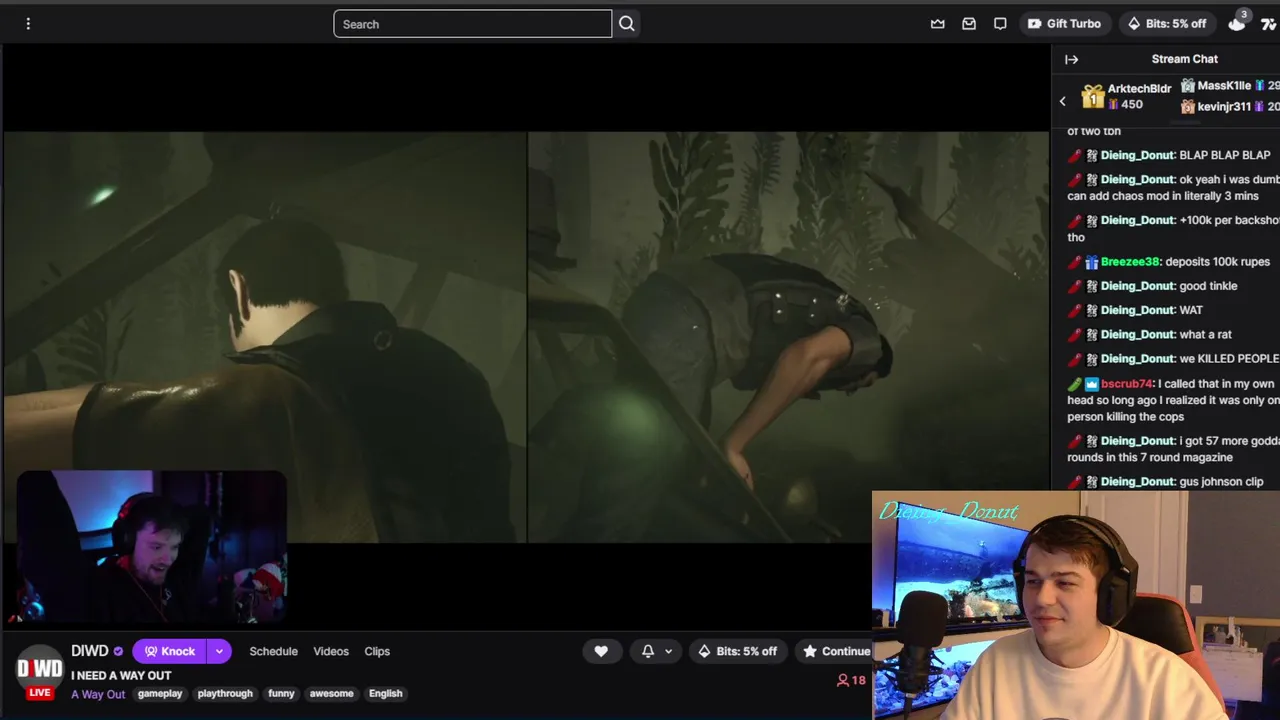Click the purple Knock button
The width and height of the screenshot is (1280, 720).
point(168,651)
